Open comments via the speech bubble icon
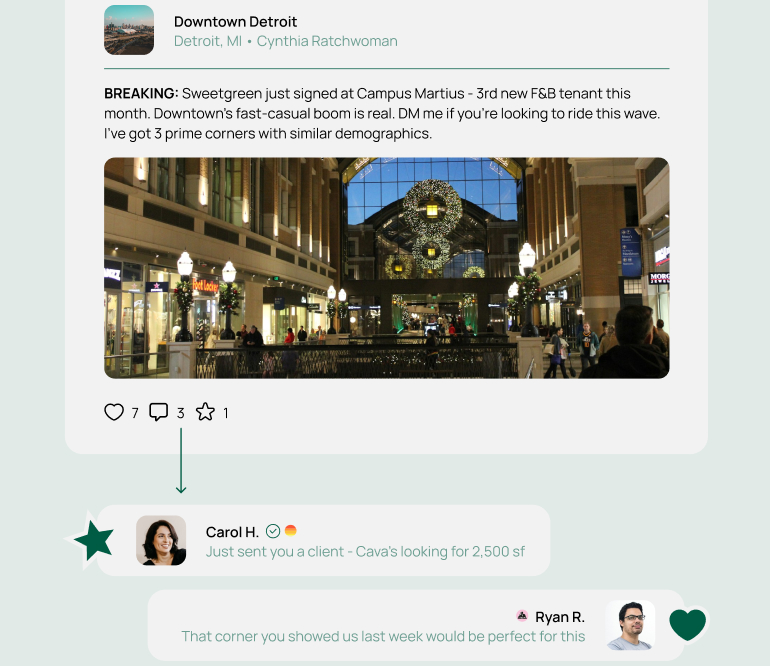Image resolution: width=770 pixels, height=666 pixels. (x=159, y=412)
